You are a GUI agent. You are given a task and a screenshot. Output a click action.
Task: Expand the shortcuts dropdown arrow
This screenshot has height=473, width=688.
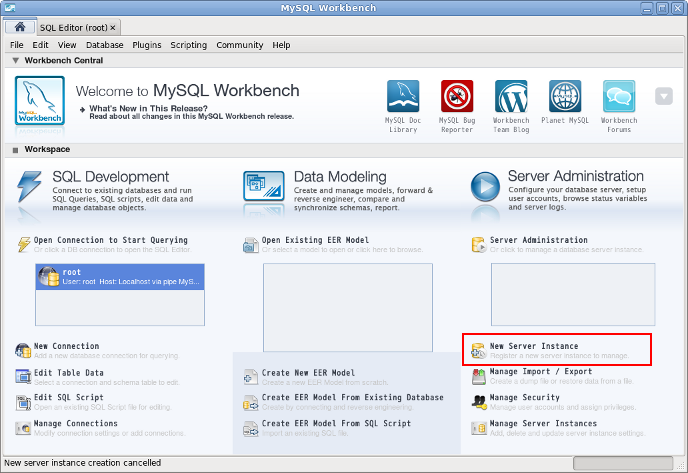[663, 96]
